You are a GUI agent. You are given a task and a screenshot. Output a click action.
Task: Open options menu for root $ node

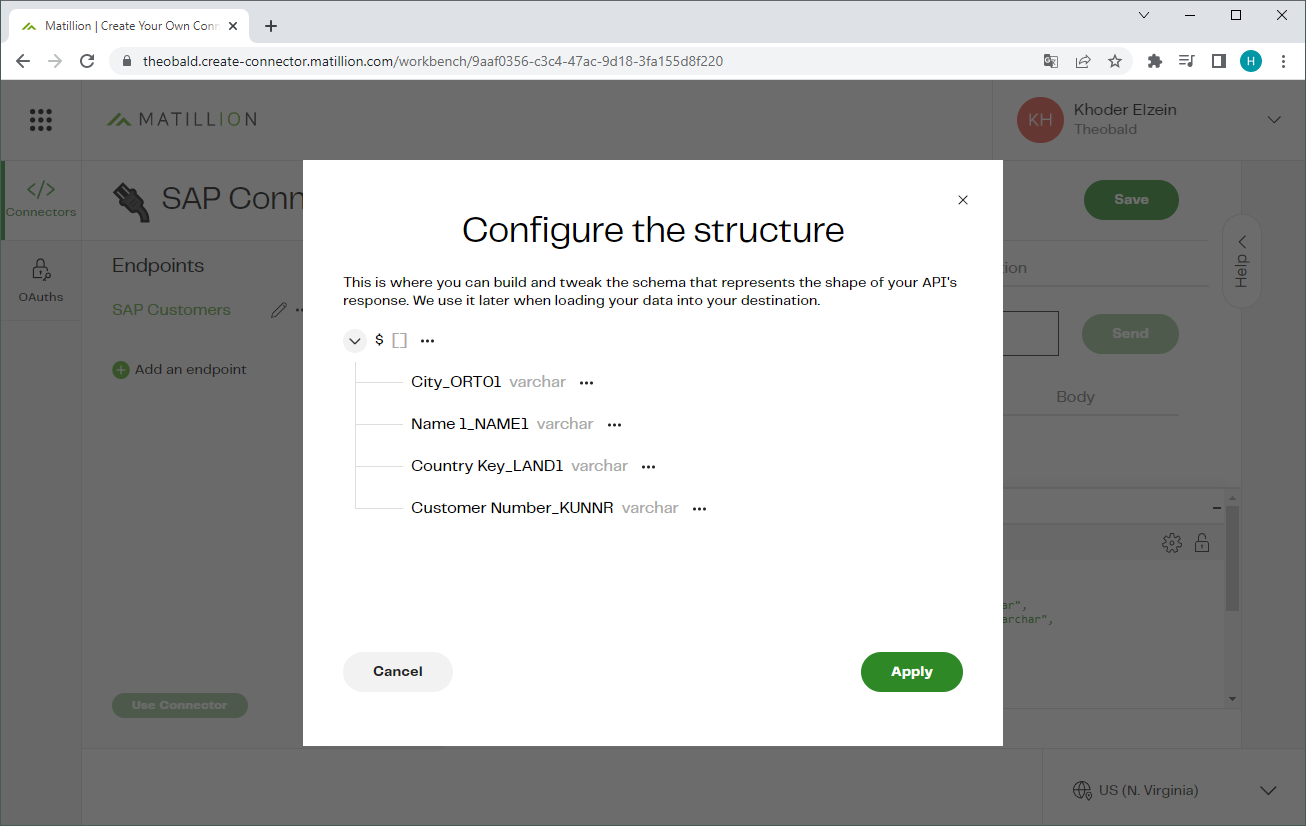click(x=428, y=341)
